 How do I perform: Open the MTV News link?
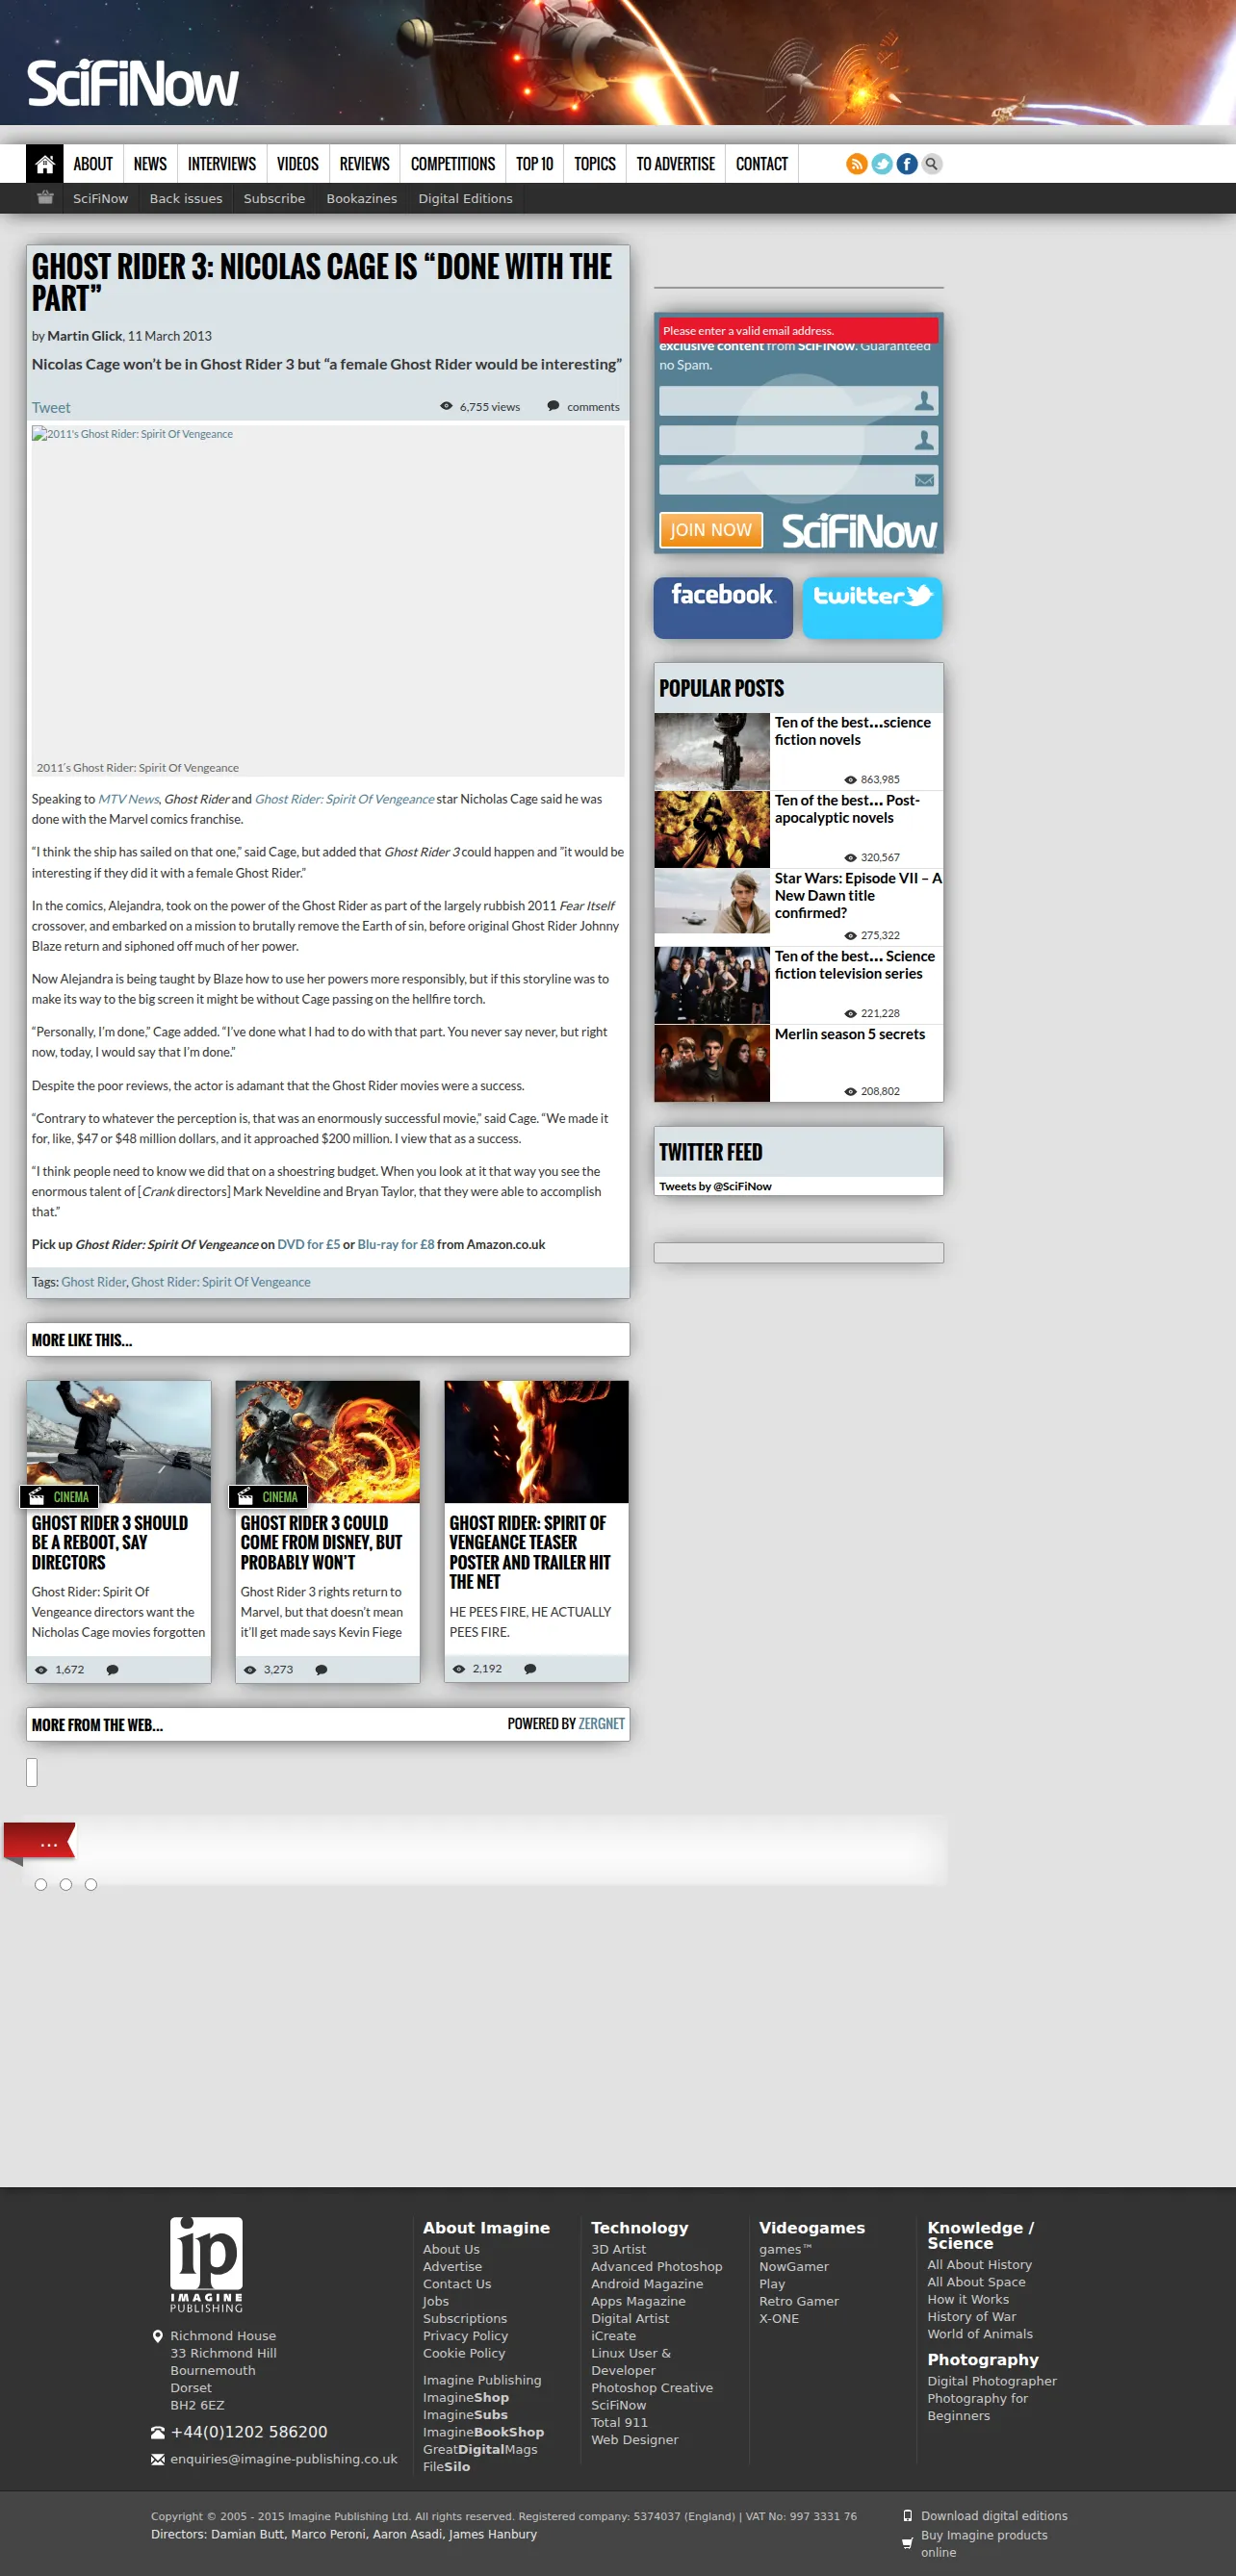pyautogui.click(x=128, y=799)
